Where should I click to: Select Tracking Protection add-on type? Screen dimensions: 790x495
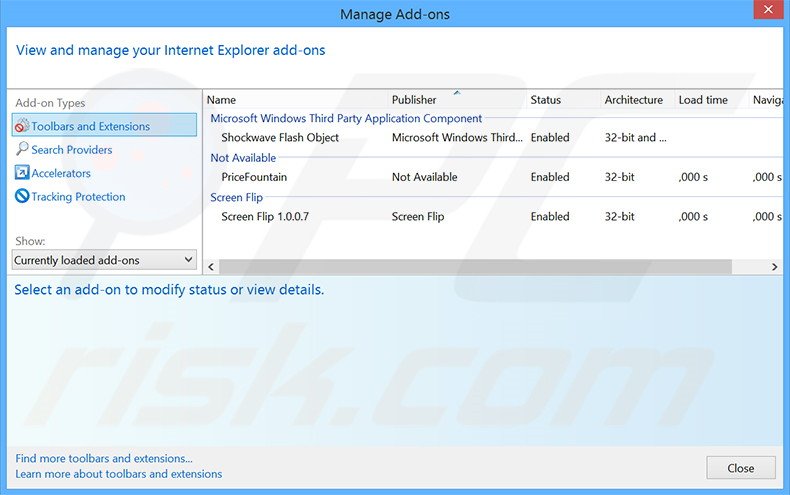pyautogui.click(x=78, y=197)
